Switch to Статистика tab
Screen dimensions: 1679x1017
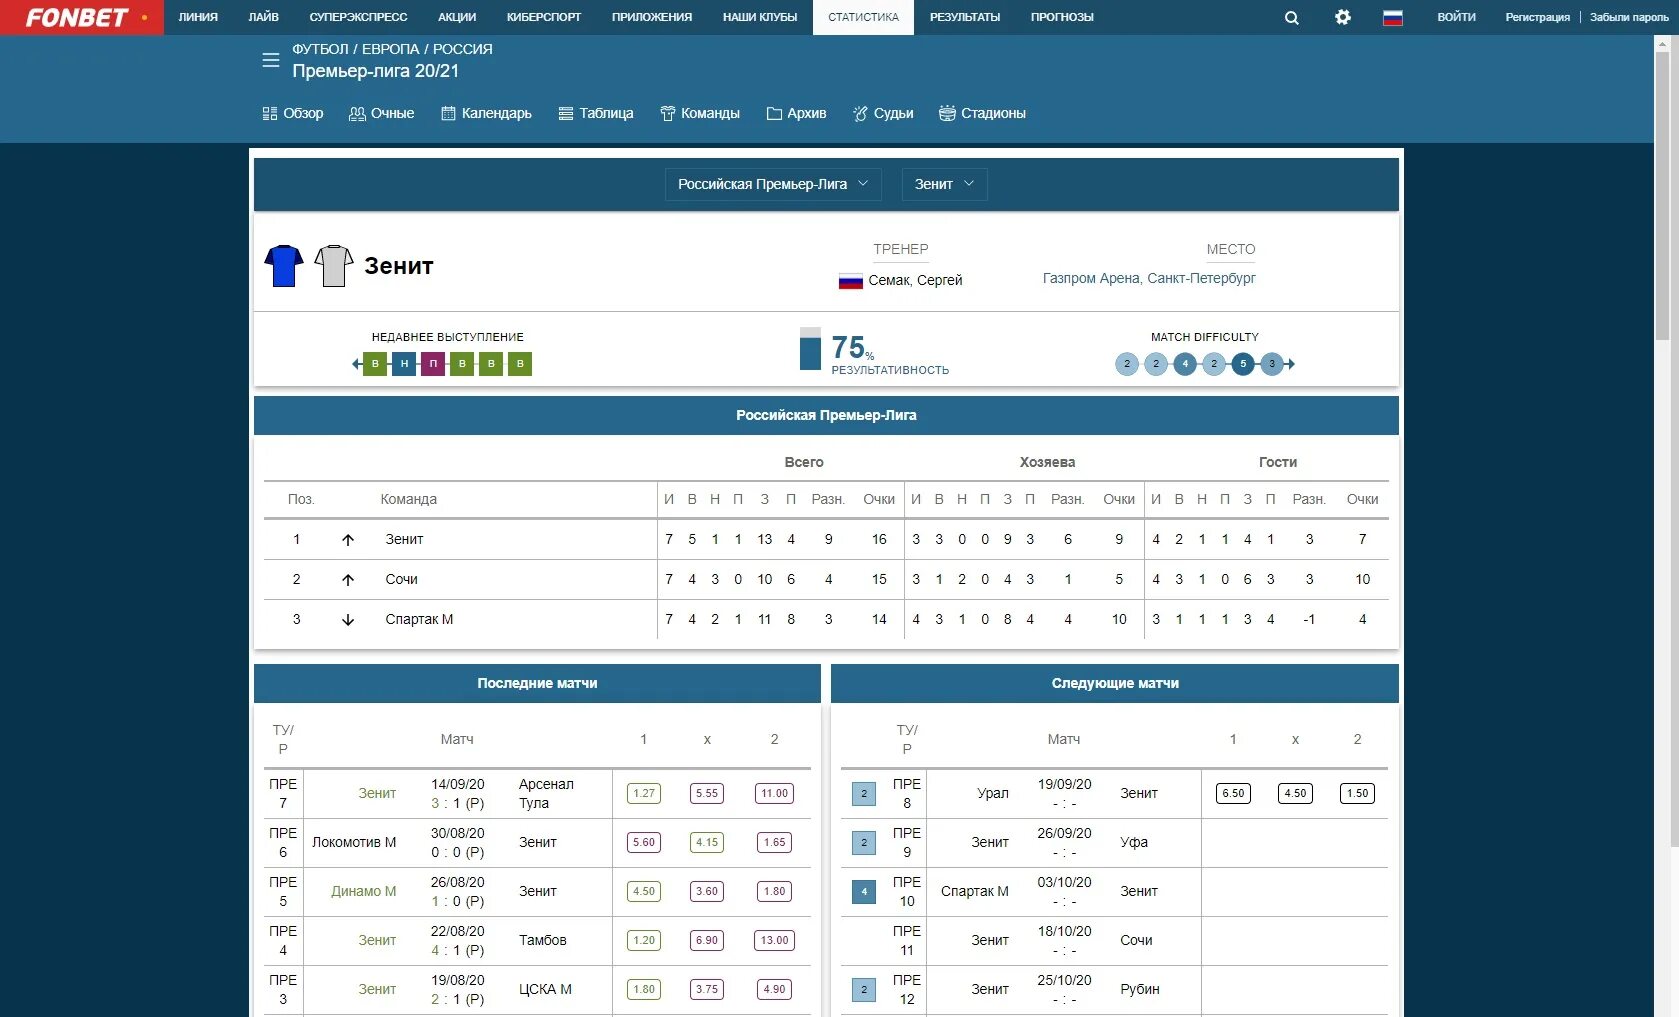863,17
